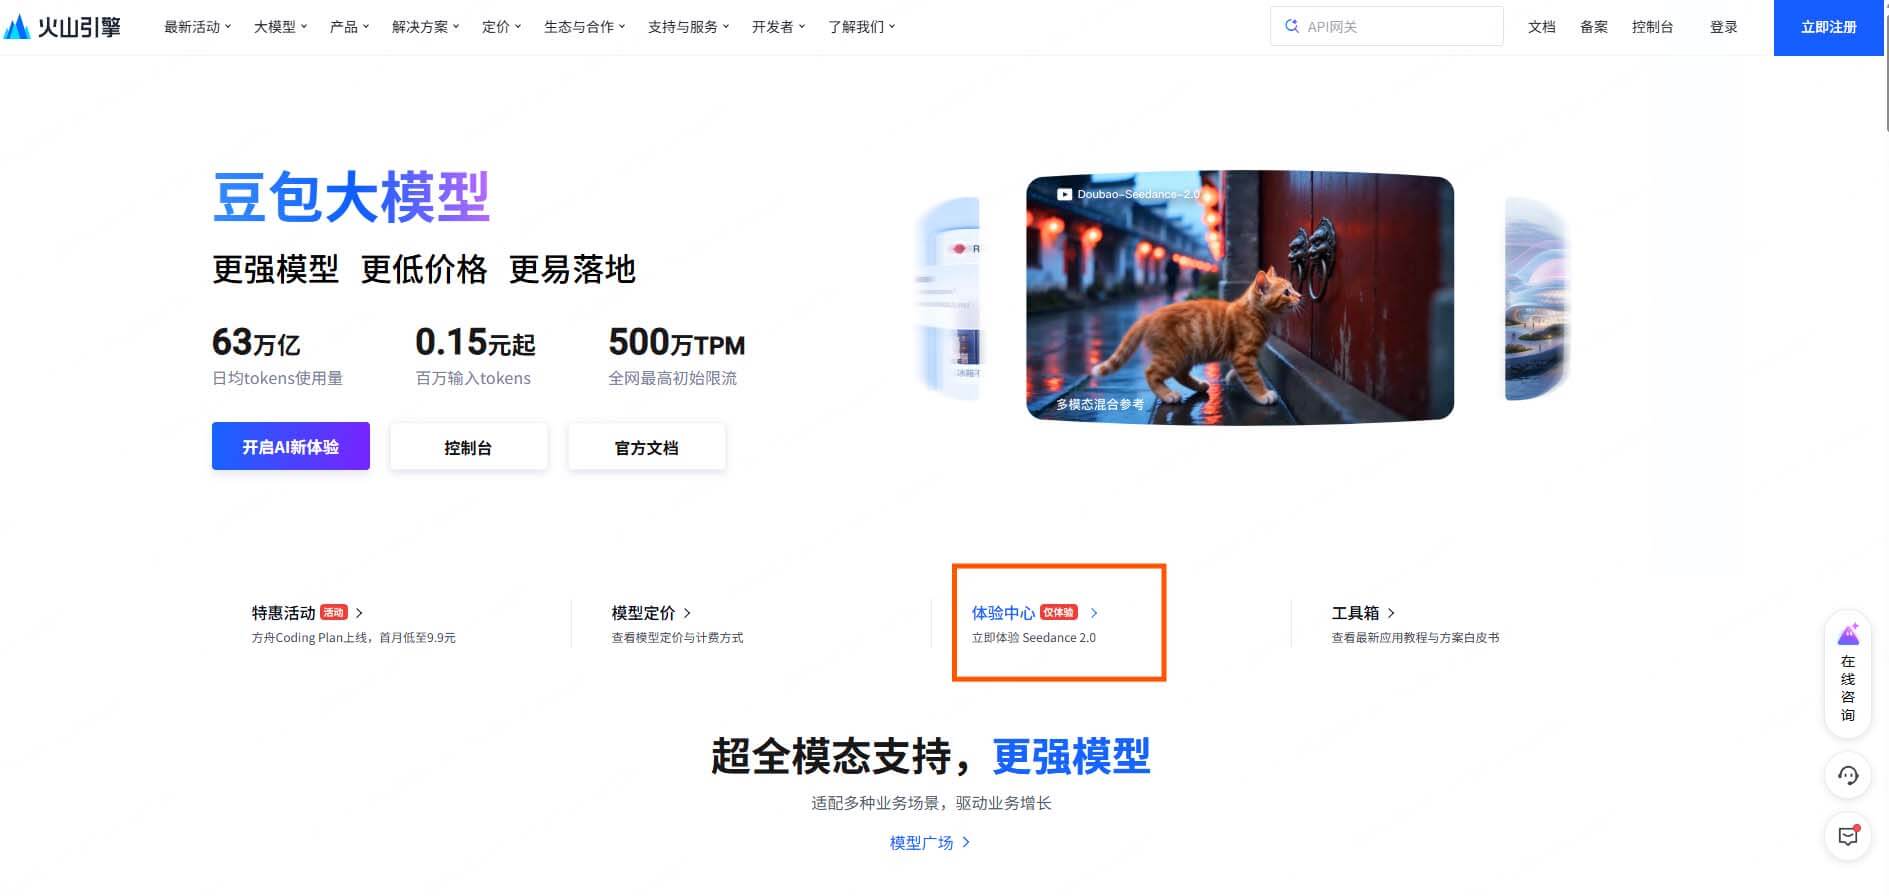
Task: Open the 开发者 navigation menu
Action: pyautogui.click(x=779, y=27)
